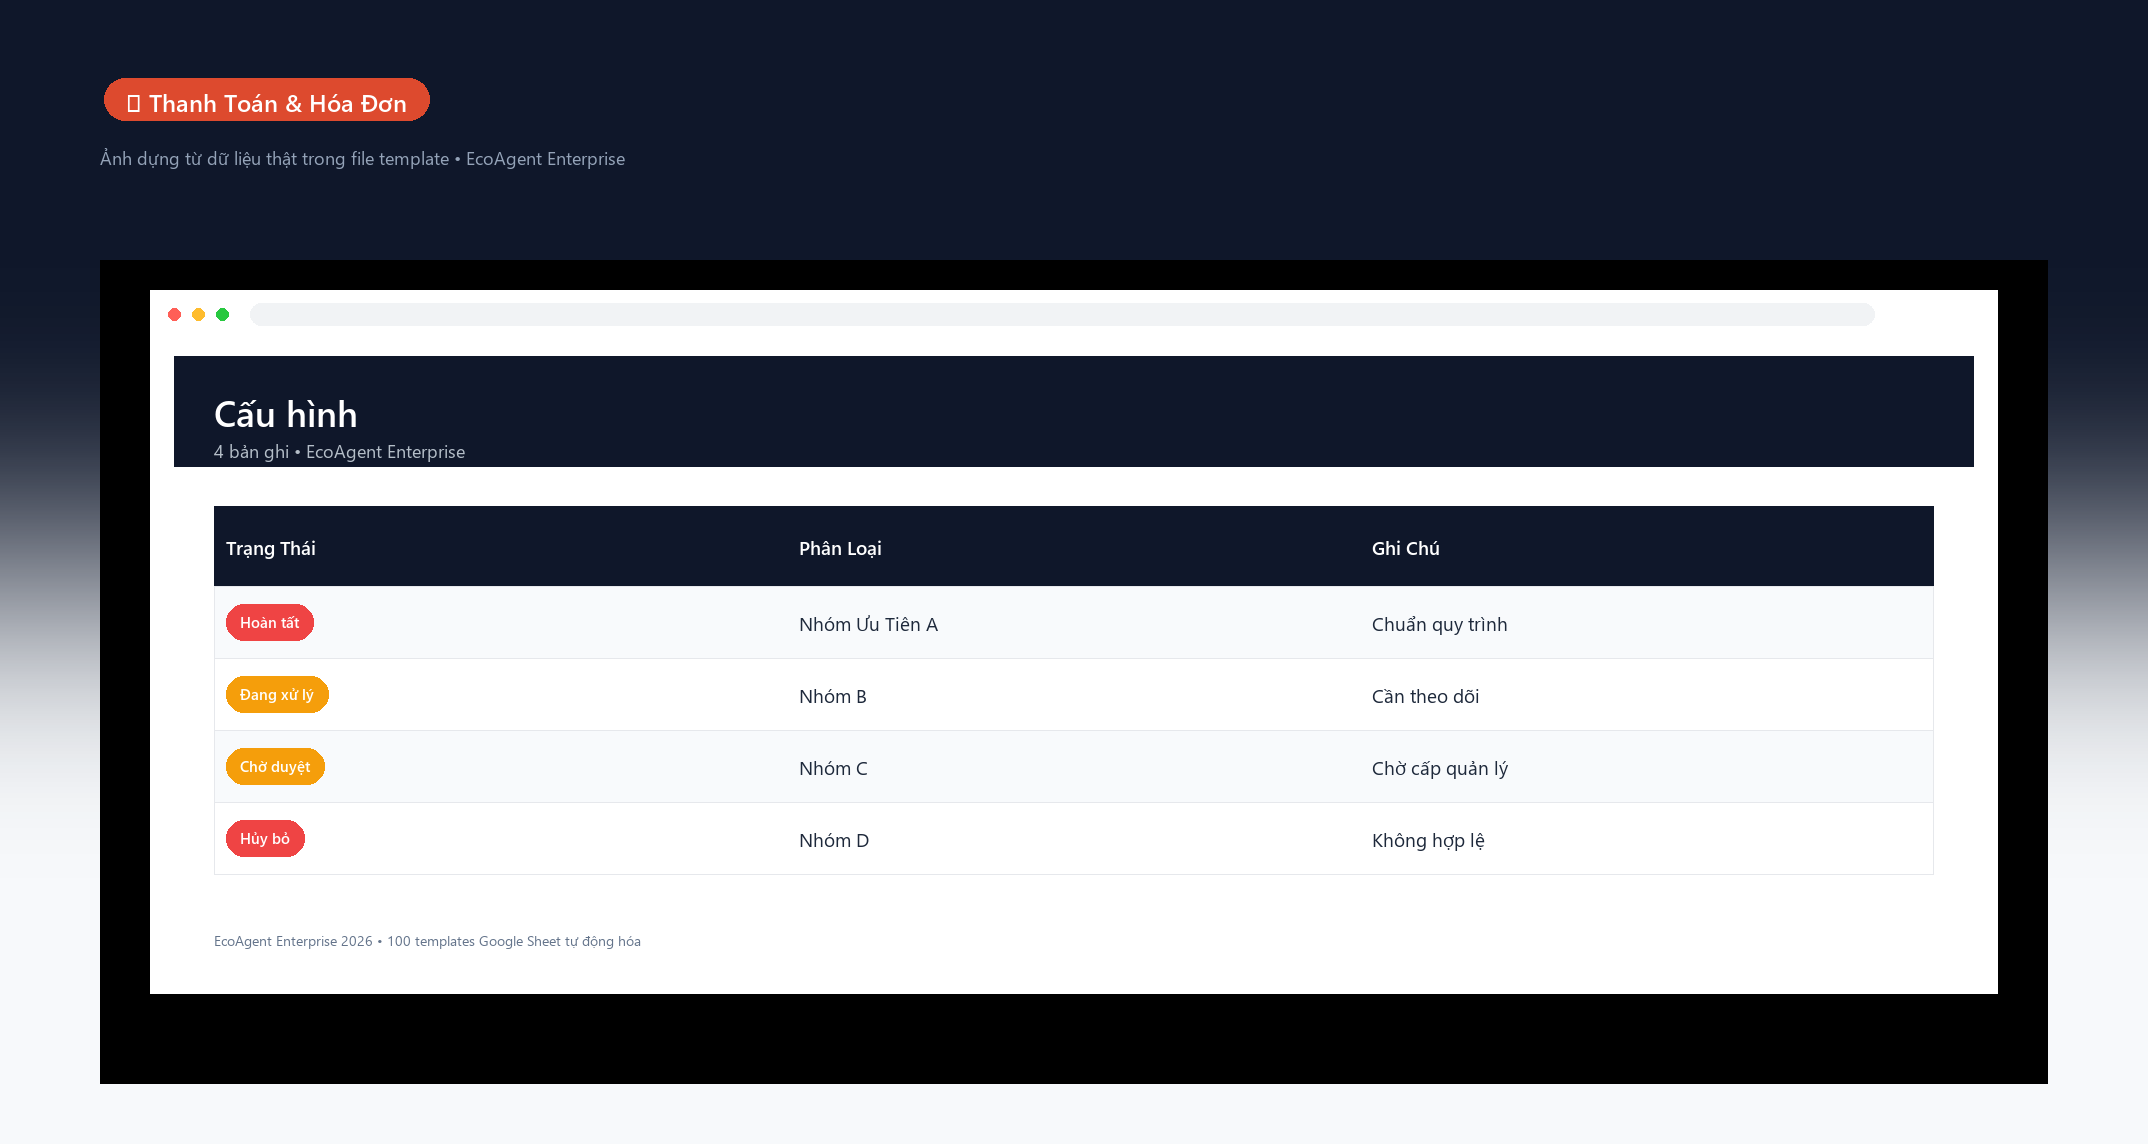Focus the browser address bar field

pyautogui.click(x=1062, y=314)
